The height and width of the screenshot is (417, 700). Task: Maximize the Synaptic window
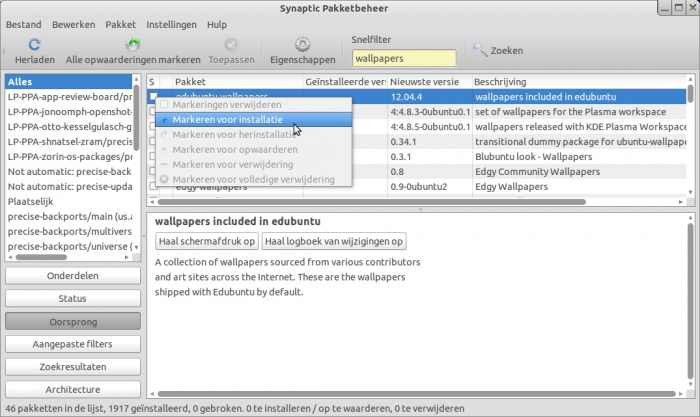[x=679, y=8]
